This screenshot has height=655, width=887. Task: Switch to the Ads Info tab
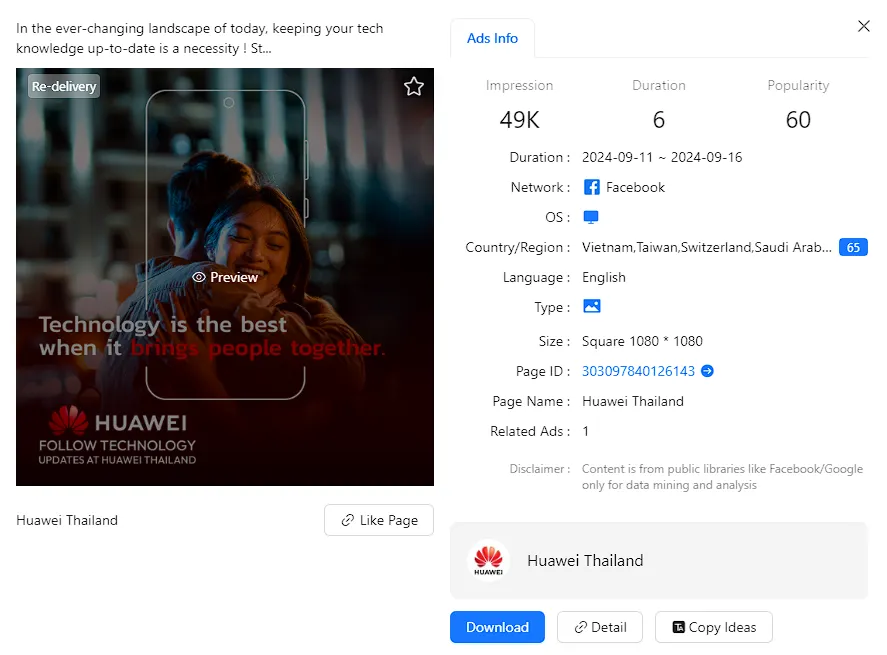click(x=492, y=38)
